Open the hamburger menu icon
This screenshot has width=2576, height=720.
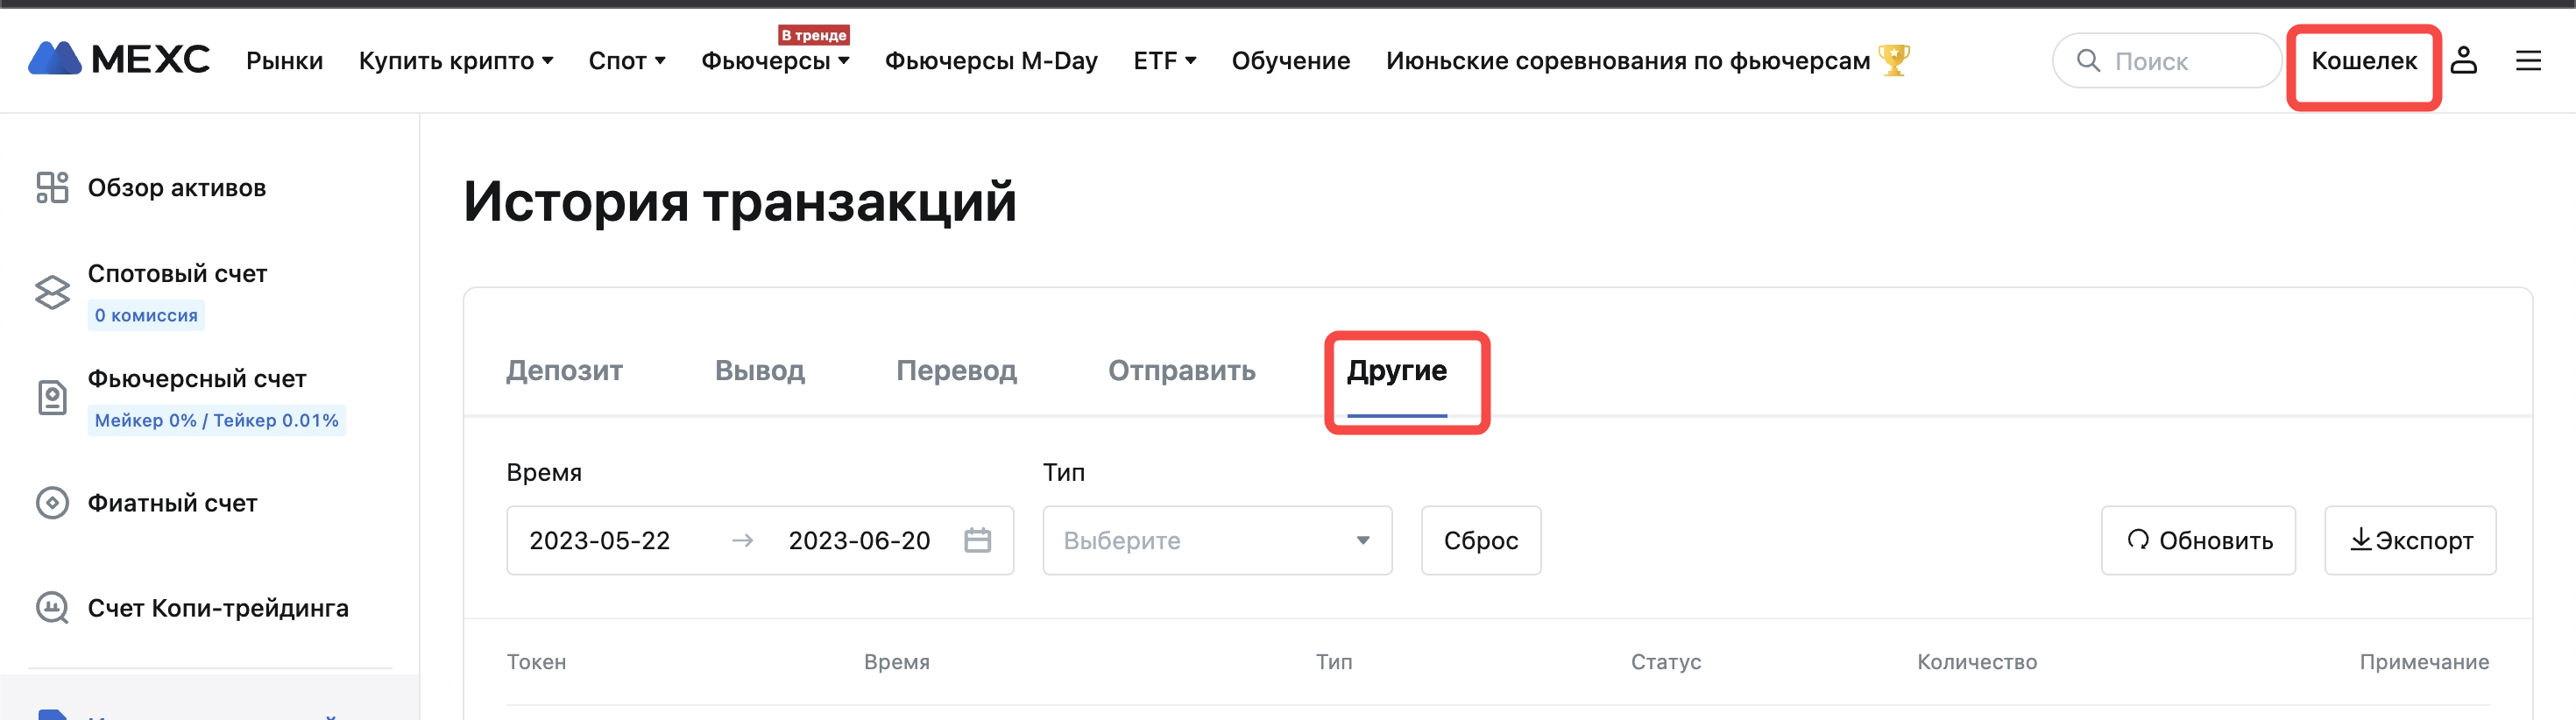[2528, 61]
